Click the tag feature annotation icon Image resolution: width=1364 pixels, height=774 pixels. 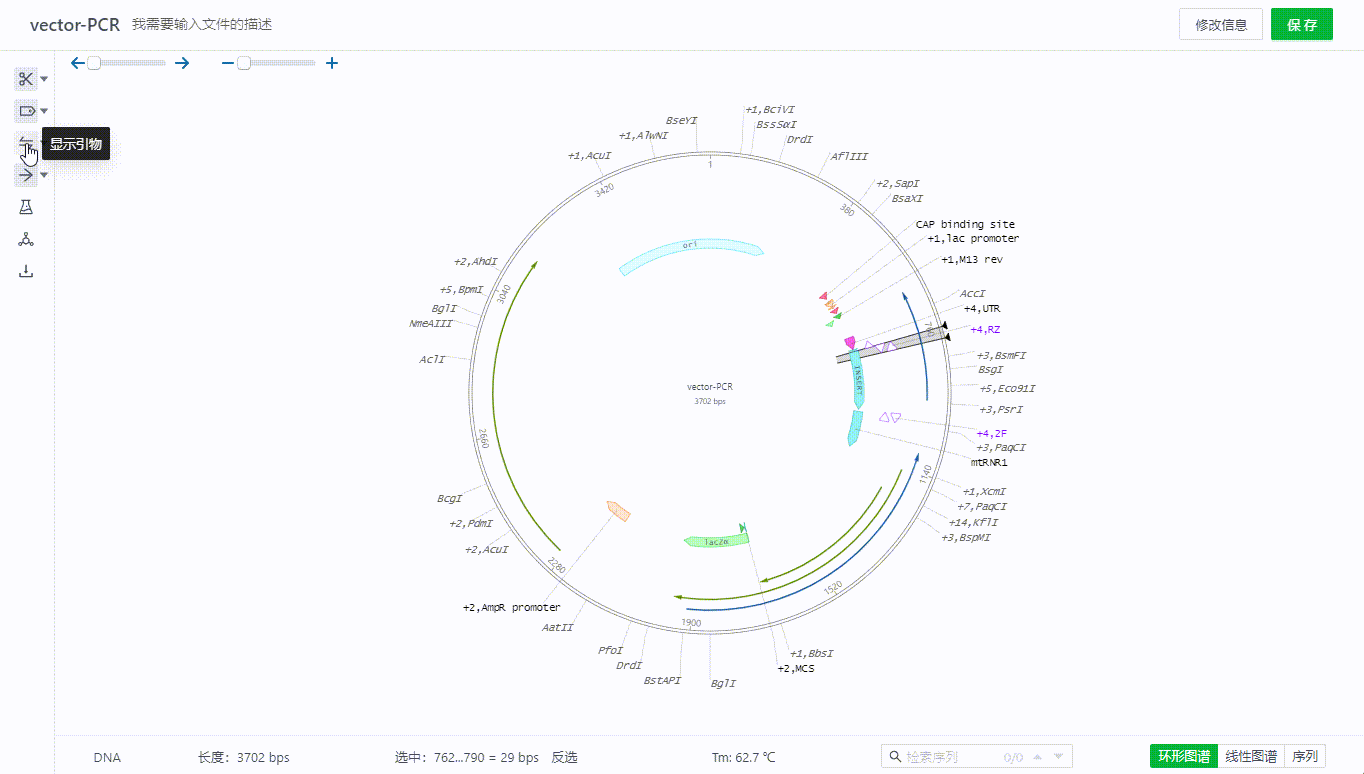click(x=26, y=111)
